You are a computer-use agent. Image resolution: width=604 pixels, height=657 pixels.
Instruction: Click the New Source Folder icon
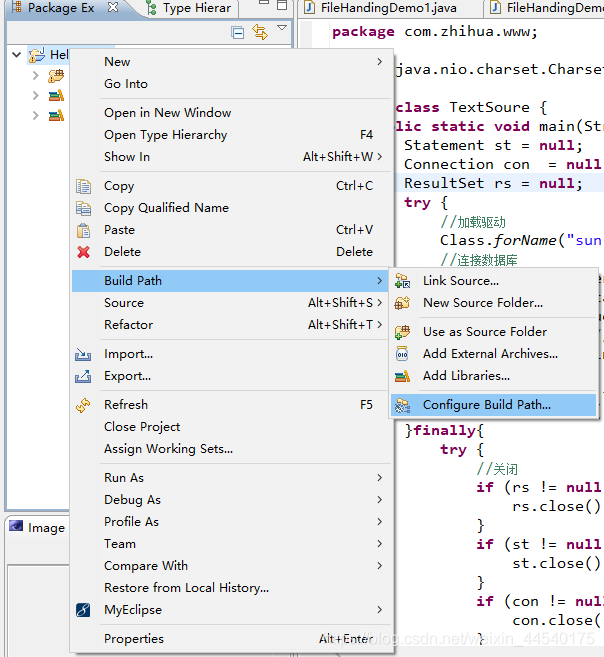tap(403, 303)
